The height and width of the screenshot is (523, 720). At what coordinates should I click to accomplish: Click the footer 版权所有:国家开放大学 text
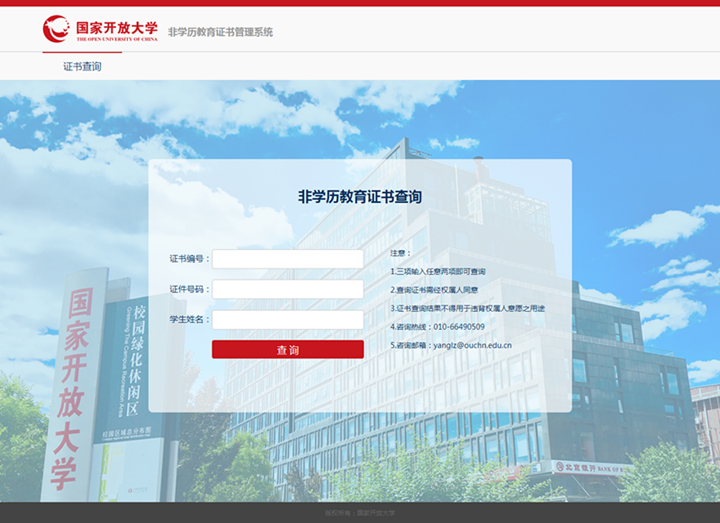tap(360, 513)
